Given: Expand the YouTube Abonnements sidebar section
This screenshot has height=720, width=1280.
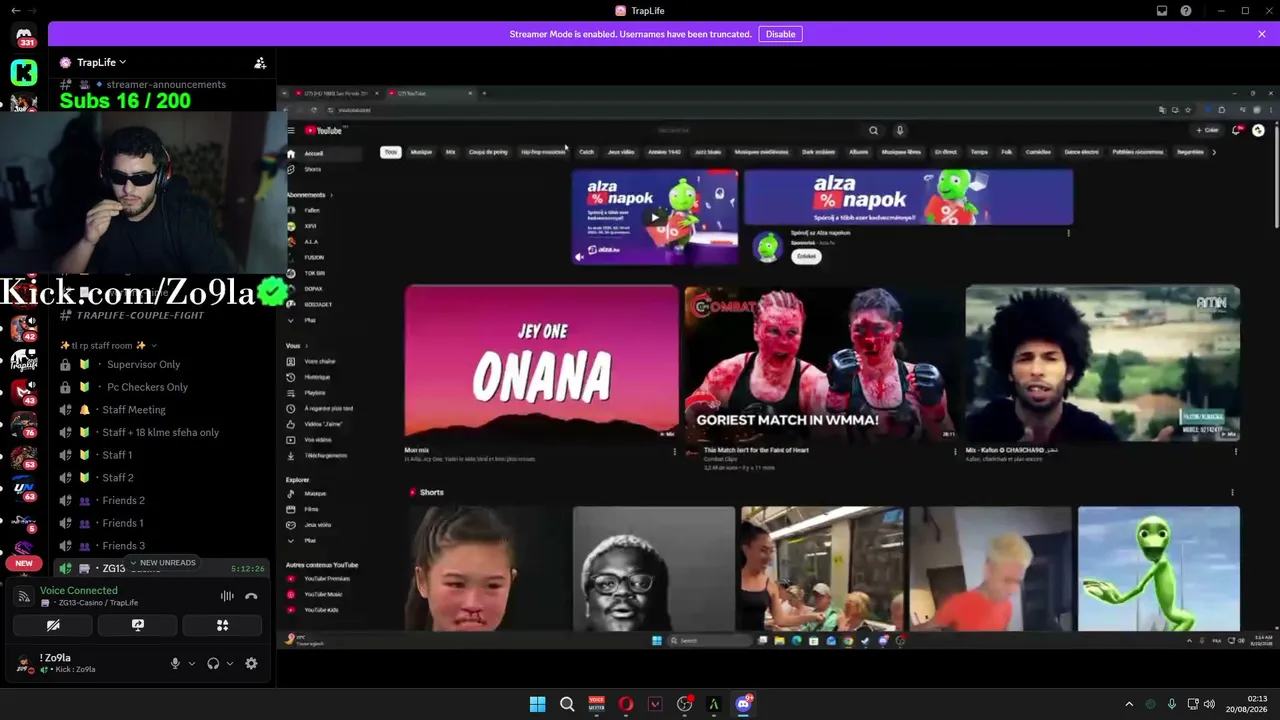Looking at the screenshot, I should point(309,195).
